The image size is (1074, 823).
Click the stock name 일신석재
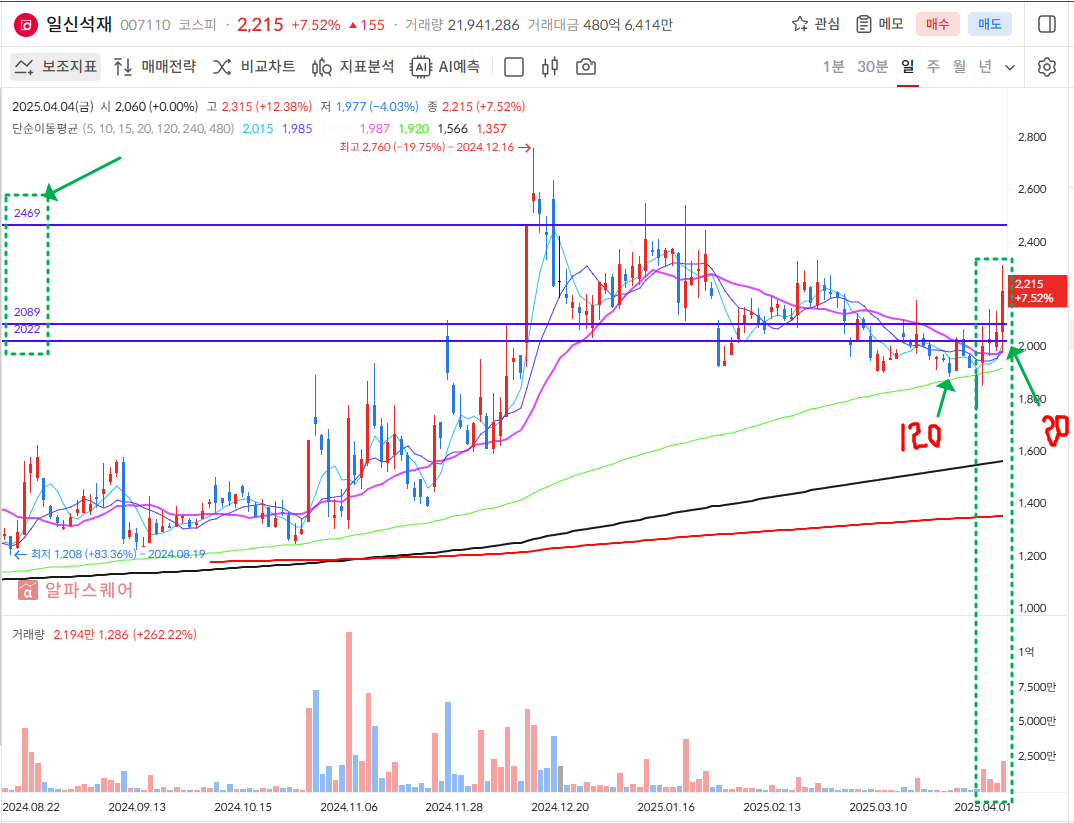click(x=79, y=25)
